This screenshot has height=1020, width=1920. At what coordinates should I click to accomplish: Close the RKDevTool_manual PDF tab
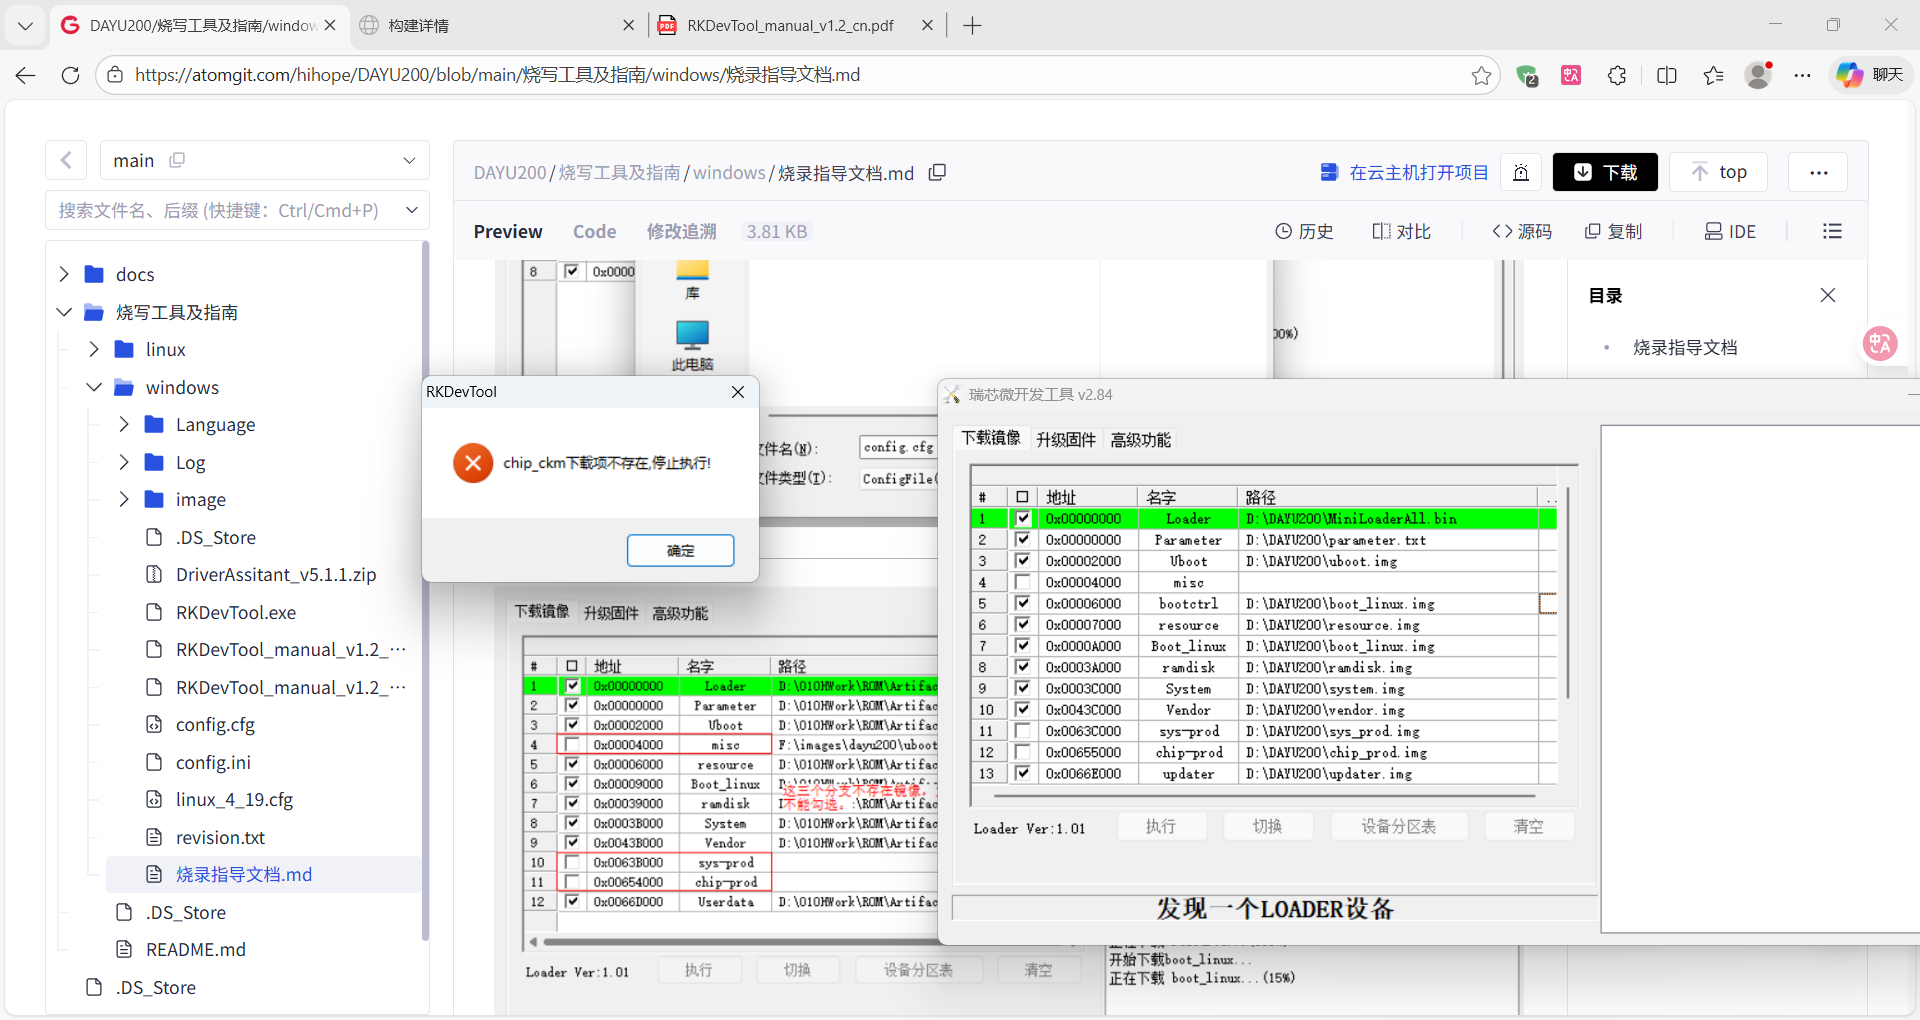[927, 26]
